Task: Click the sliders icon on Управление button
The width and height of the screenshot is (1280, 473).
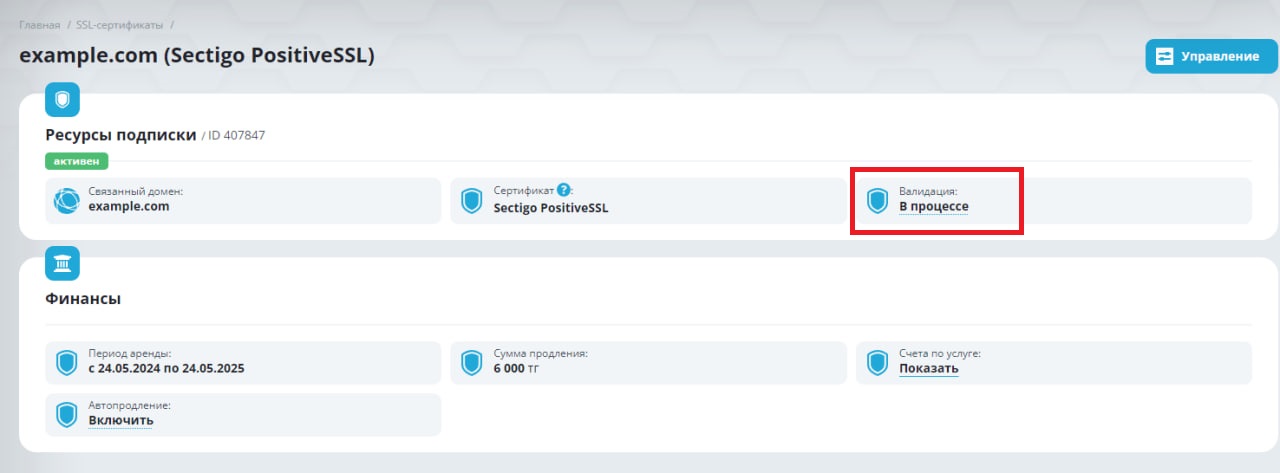Action: click(1164, 56)
